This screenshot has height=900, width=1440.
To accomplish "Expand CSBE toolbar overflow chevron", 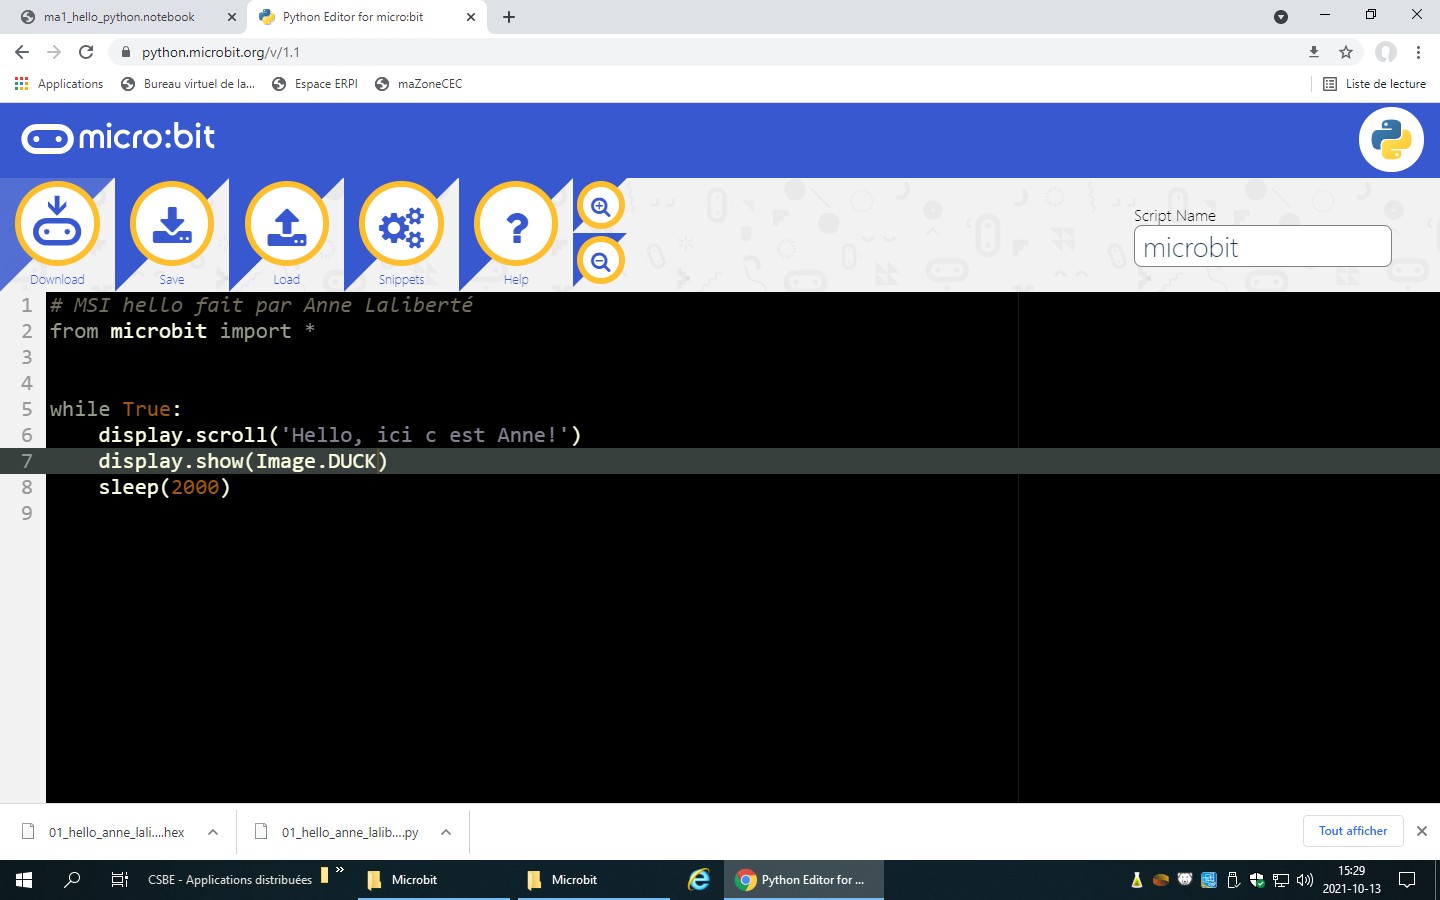I will pyautogui.click(x=340, y=870).
